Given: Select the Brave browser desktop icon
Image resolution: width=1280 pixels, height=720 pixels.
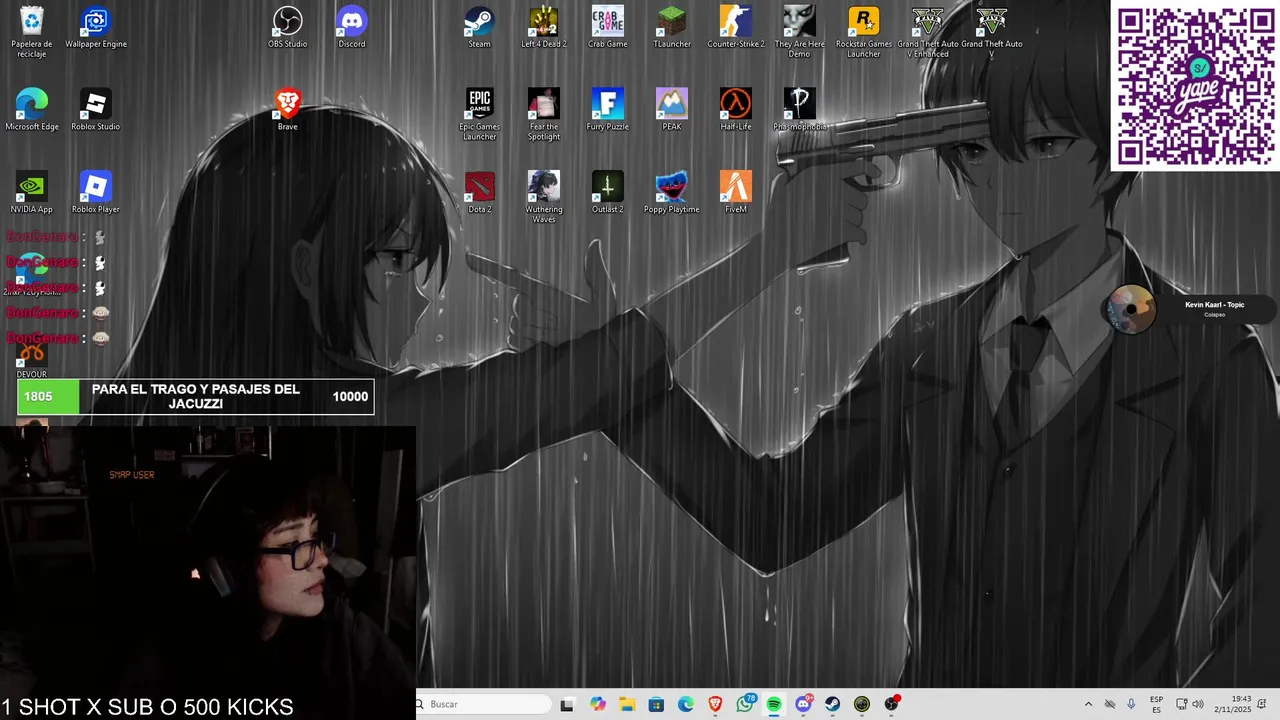Looking at the screenshot, I should [288, 110].
